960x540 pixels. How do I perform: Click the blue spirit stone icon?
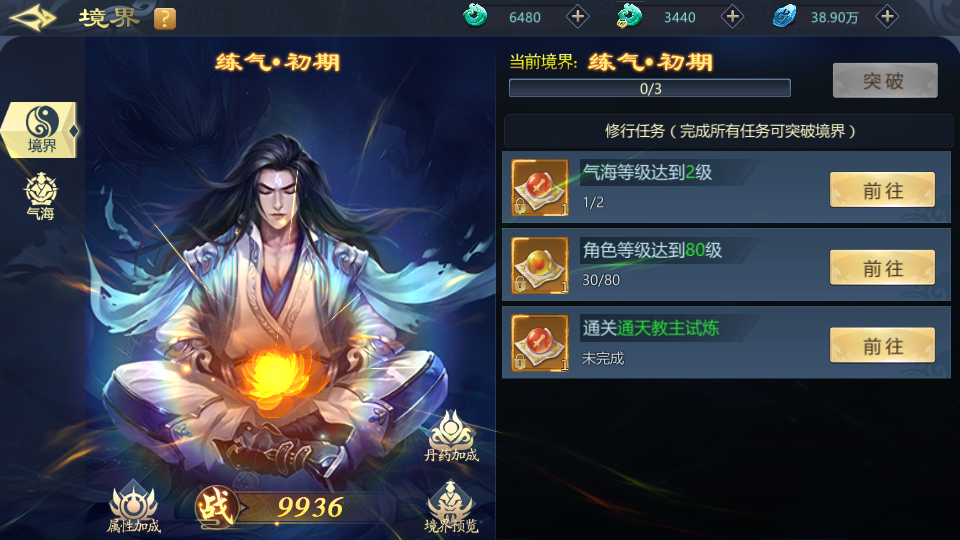coord(784,16)
